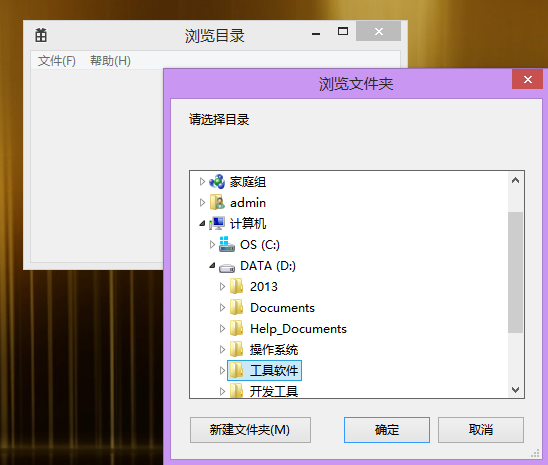Open the 文件(F) menu in 浏览目录
Viewport: 548px width, 465px height.
click(x=57, y=61)
